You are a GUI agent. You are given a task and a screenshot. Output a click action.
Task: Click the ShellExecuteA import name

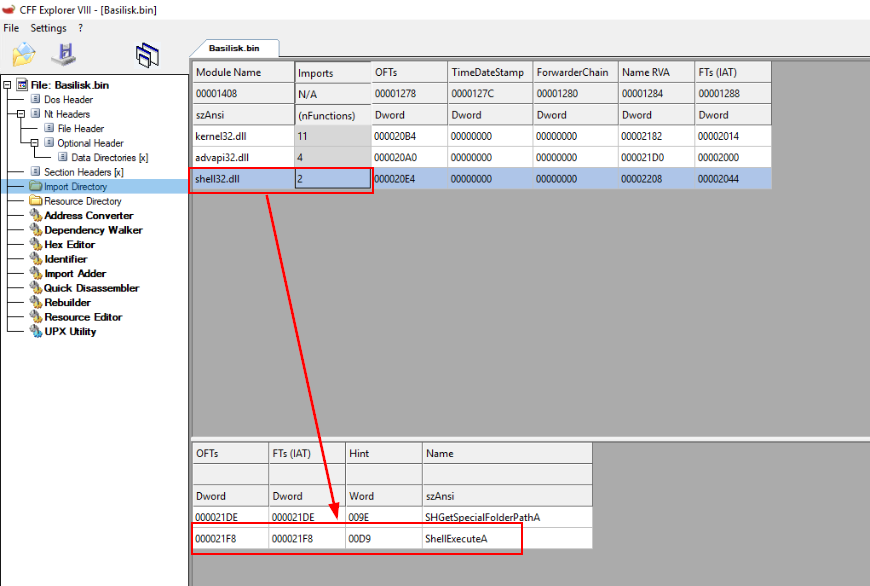pyautogui.click(x=456, y=538)
